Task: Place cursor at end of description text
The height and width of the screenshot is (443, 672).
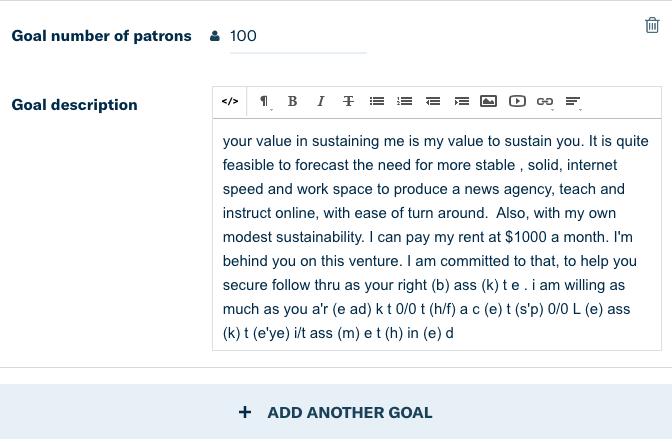Action: 455,333
